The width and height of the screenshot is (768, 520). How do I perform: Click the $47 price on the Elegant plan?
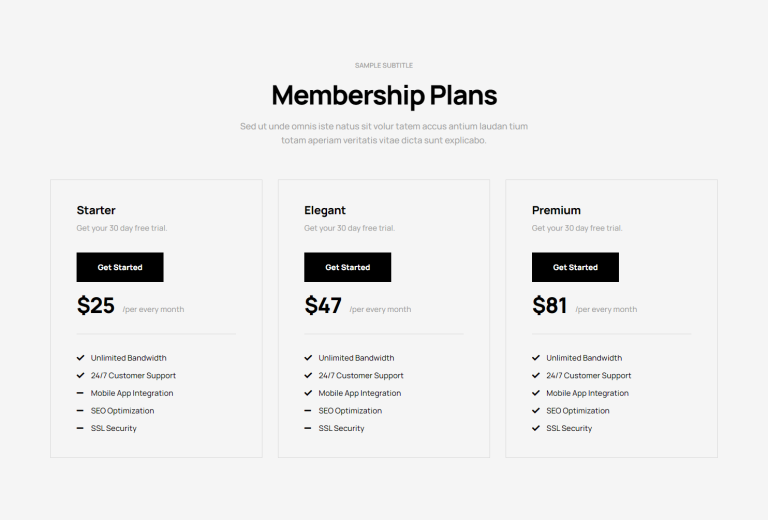323,306
